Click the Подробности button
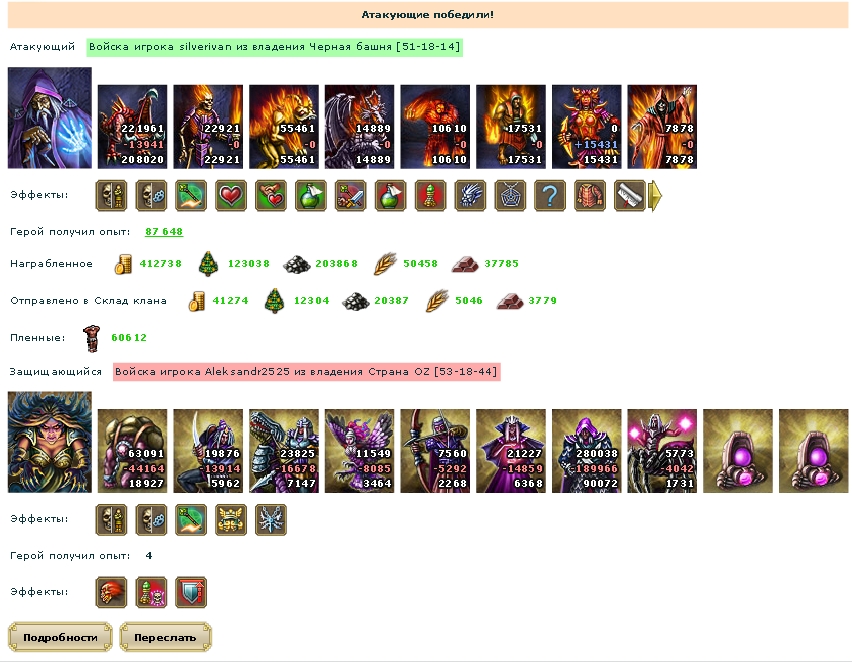The width and height of the screenshot is (852, 662). click(x=60, y=637)
